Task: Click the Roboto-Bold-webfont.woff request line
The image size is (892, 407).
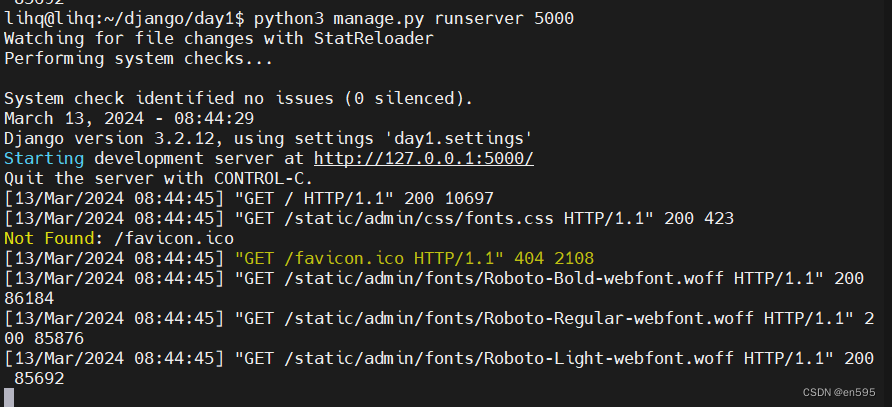Action: point(434,288)
